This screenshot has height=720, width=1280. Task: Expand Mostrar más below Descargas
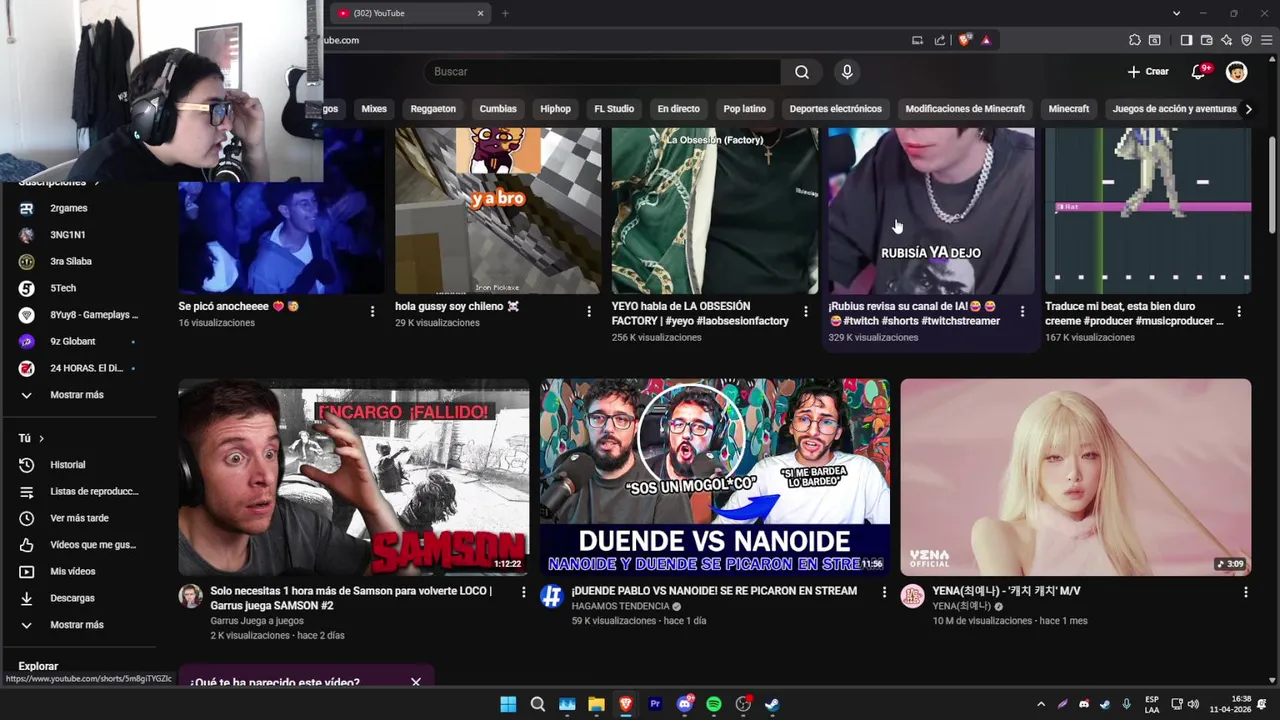[x=78, y=625]
